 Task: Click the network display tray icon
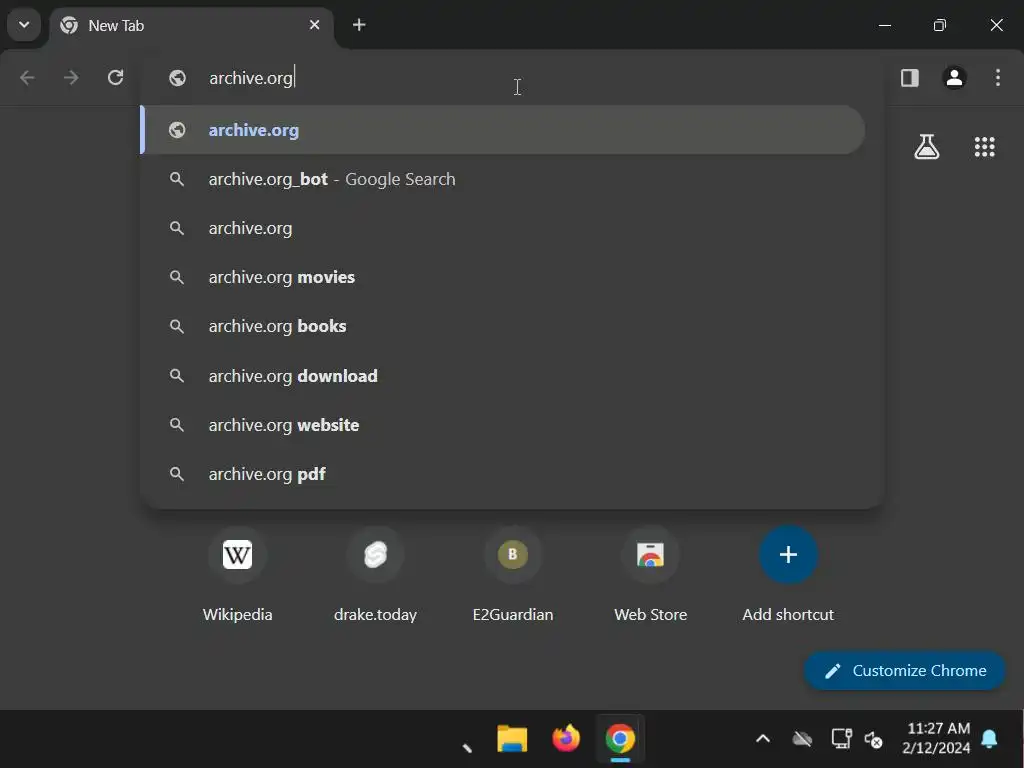click(841, 739)
